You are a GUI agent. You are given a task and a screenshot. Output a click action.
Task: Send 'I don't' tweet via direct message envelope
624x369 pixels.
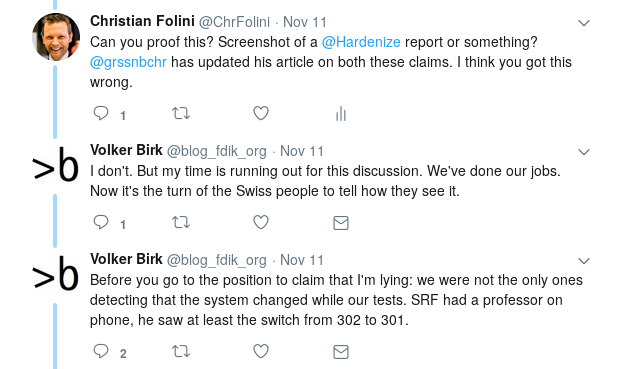click(x=341, y=223)
